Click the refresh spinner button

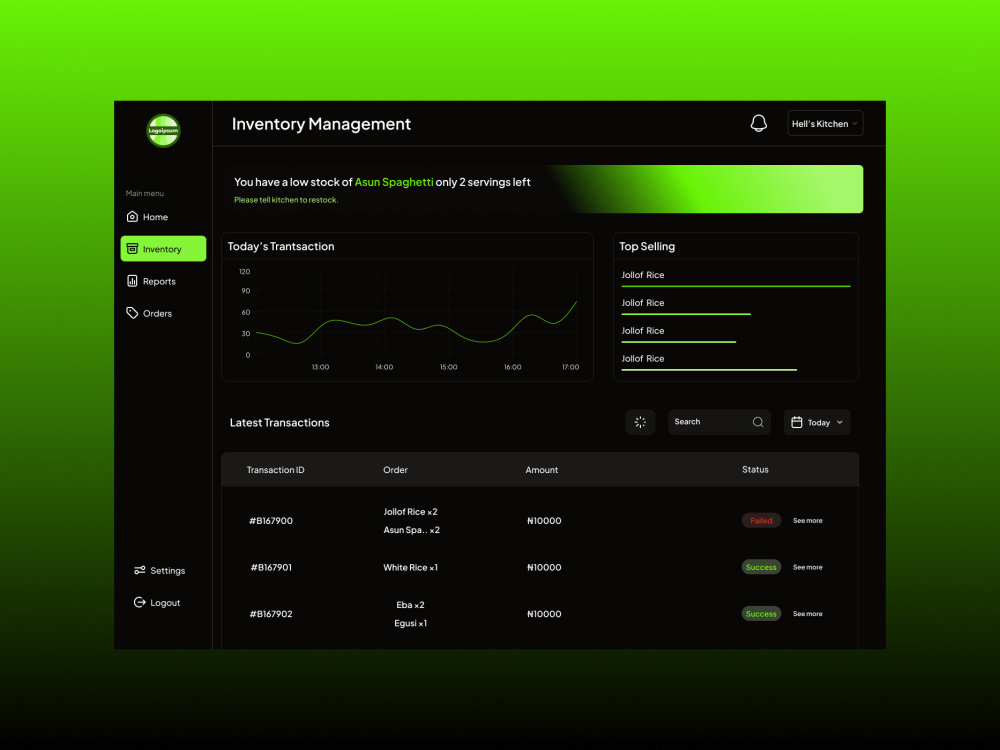[x=640, y=422]
